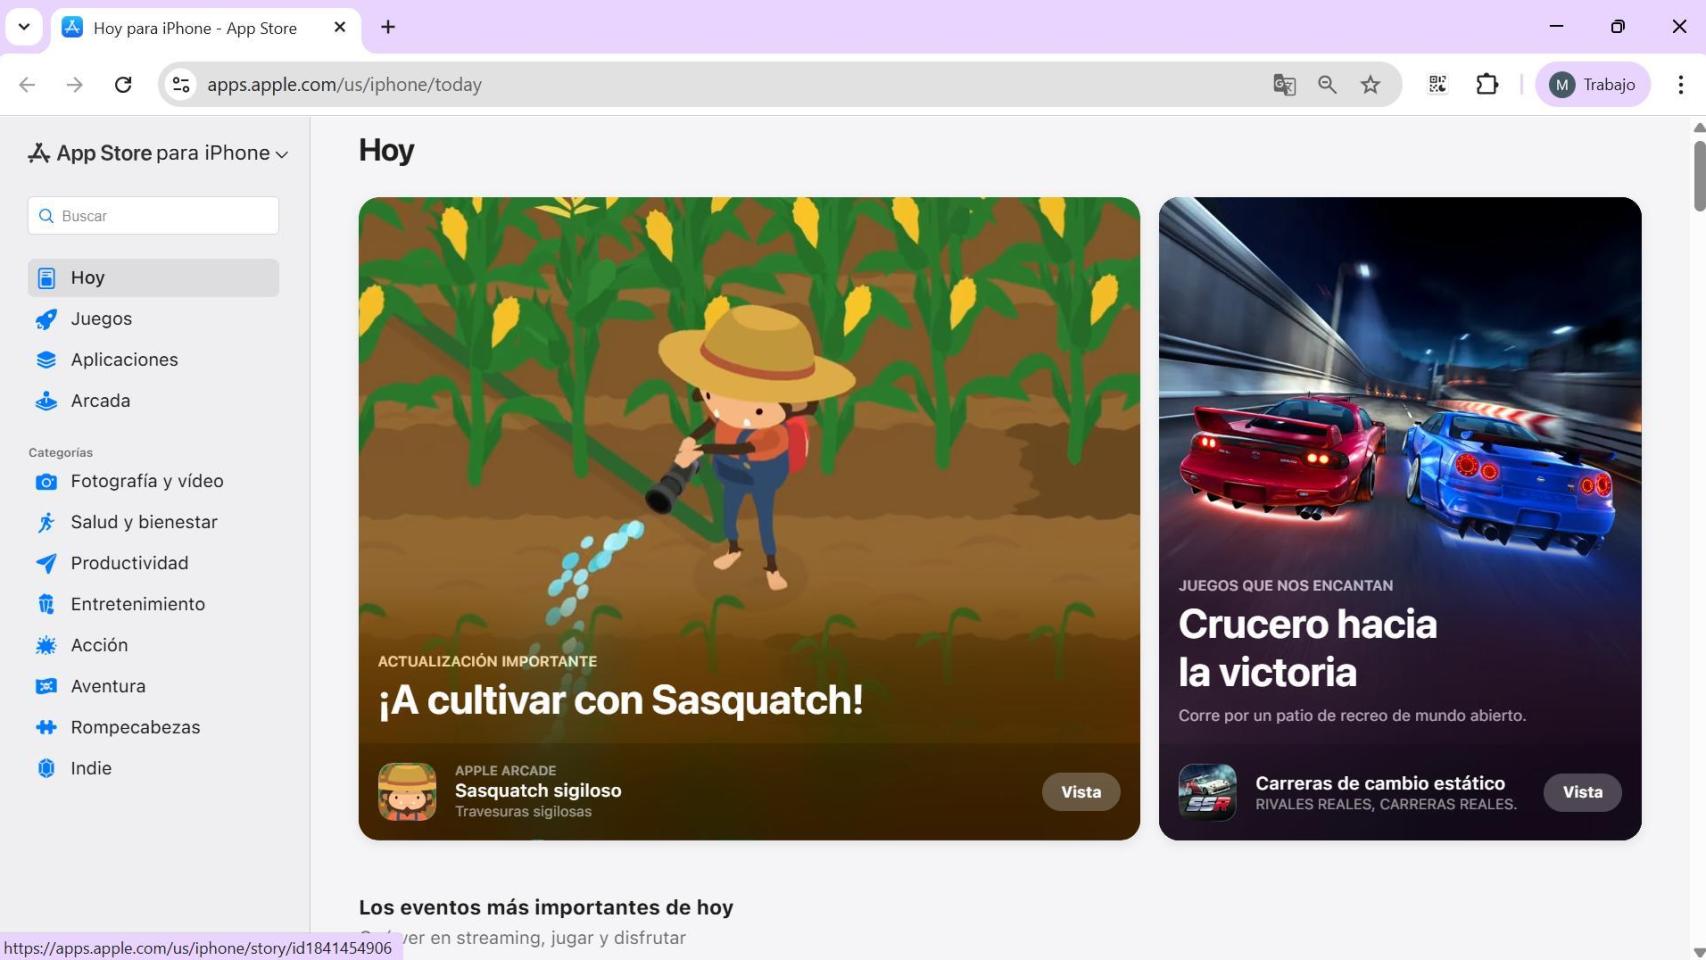Viewport: 1706px width, 960px height.
Task: Click the Buscar search field
Action: [x=153, y=215]
